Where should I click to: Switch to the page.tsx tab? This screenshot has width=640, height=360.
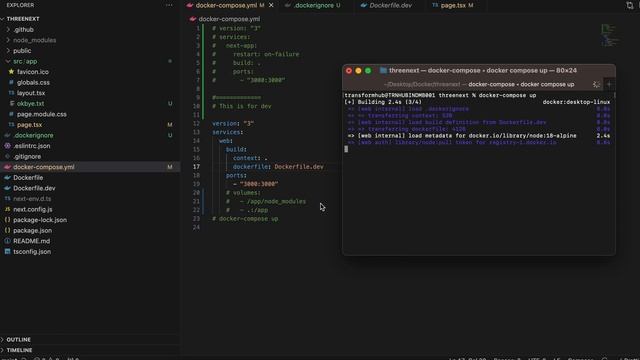tap(453, 5)
